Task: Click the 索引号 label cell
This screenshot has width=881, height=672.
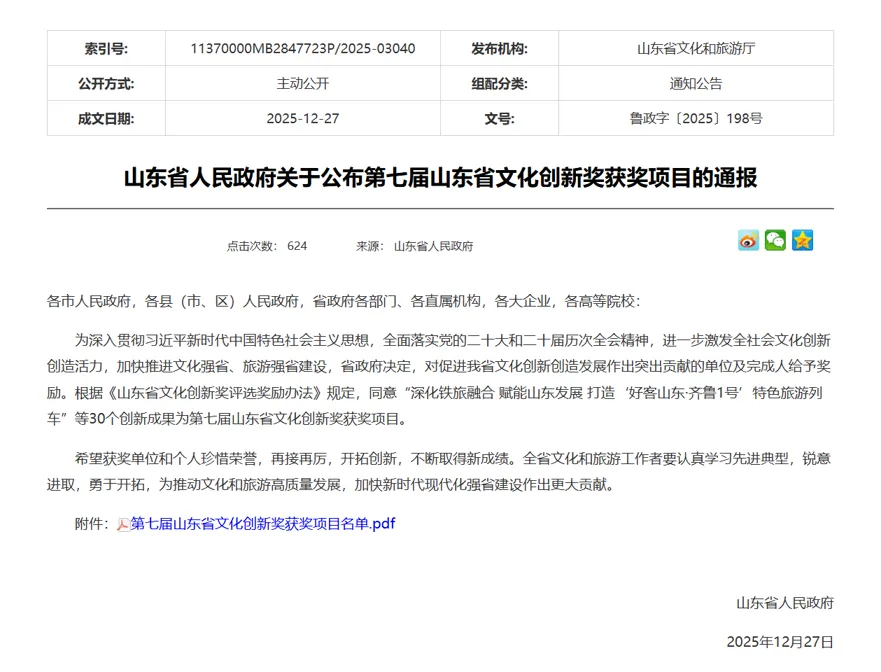Action: pos(106,48)
